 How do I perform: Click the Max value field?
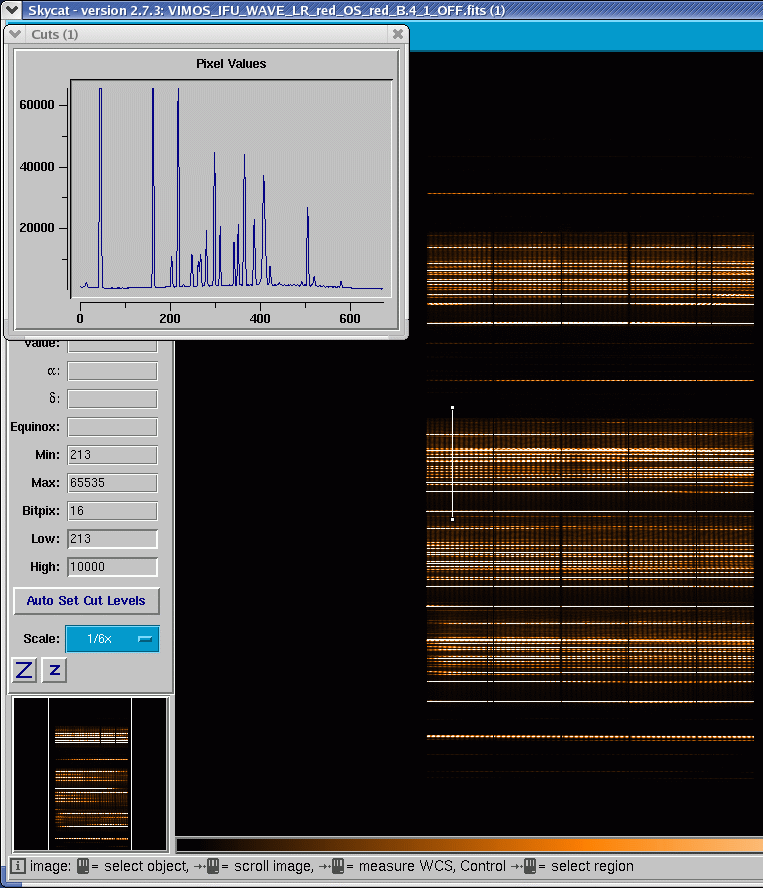click(x=112, y=483)
